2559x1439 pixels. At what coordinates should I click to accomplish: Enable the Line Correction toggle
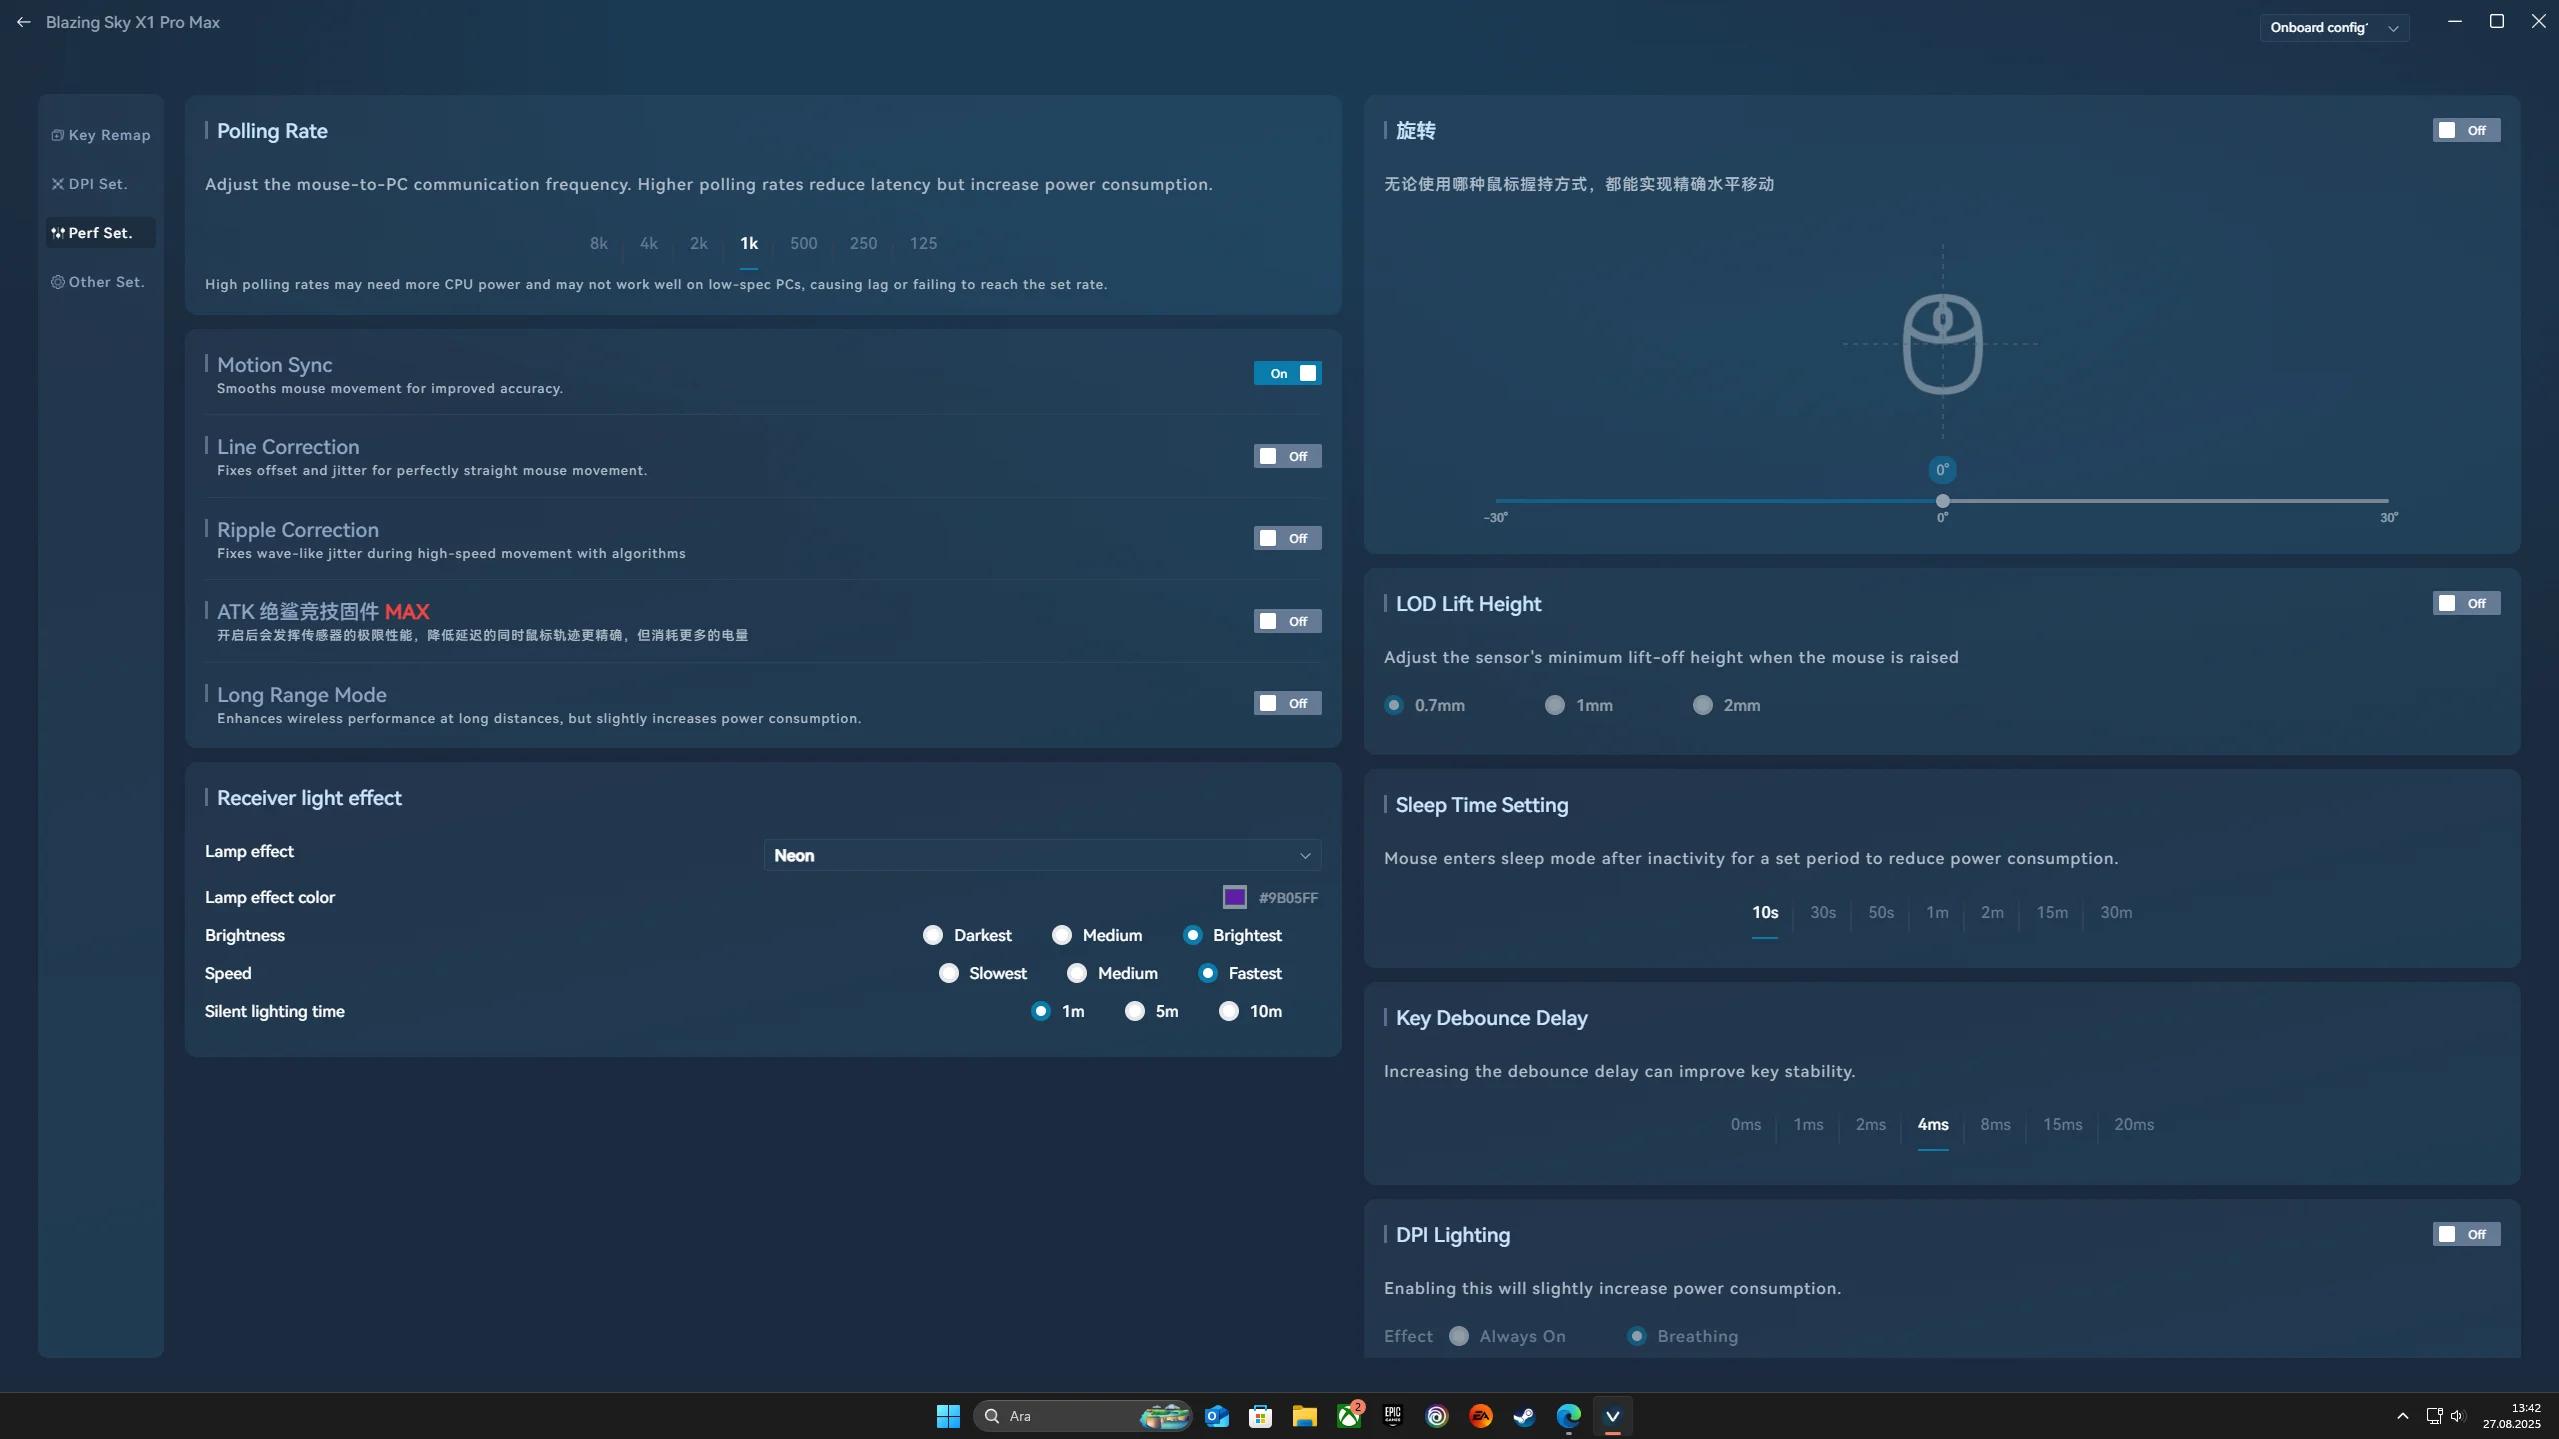(x=1287, y=456)
